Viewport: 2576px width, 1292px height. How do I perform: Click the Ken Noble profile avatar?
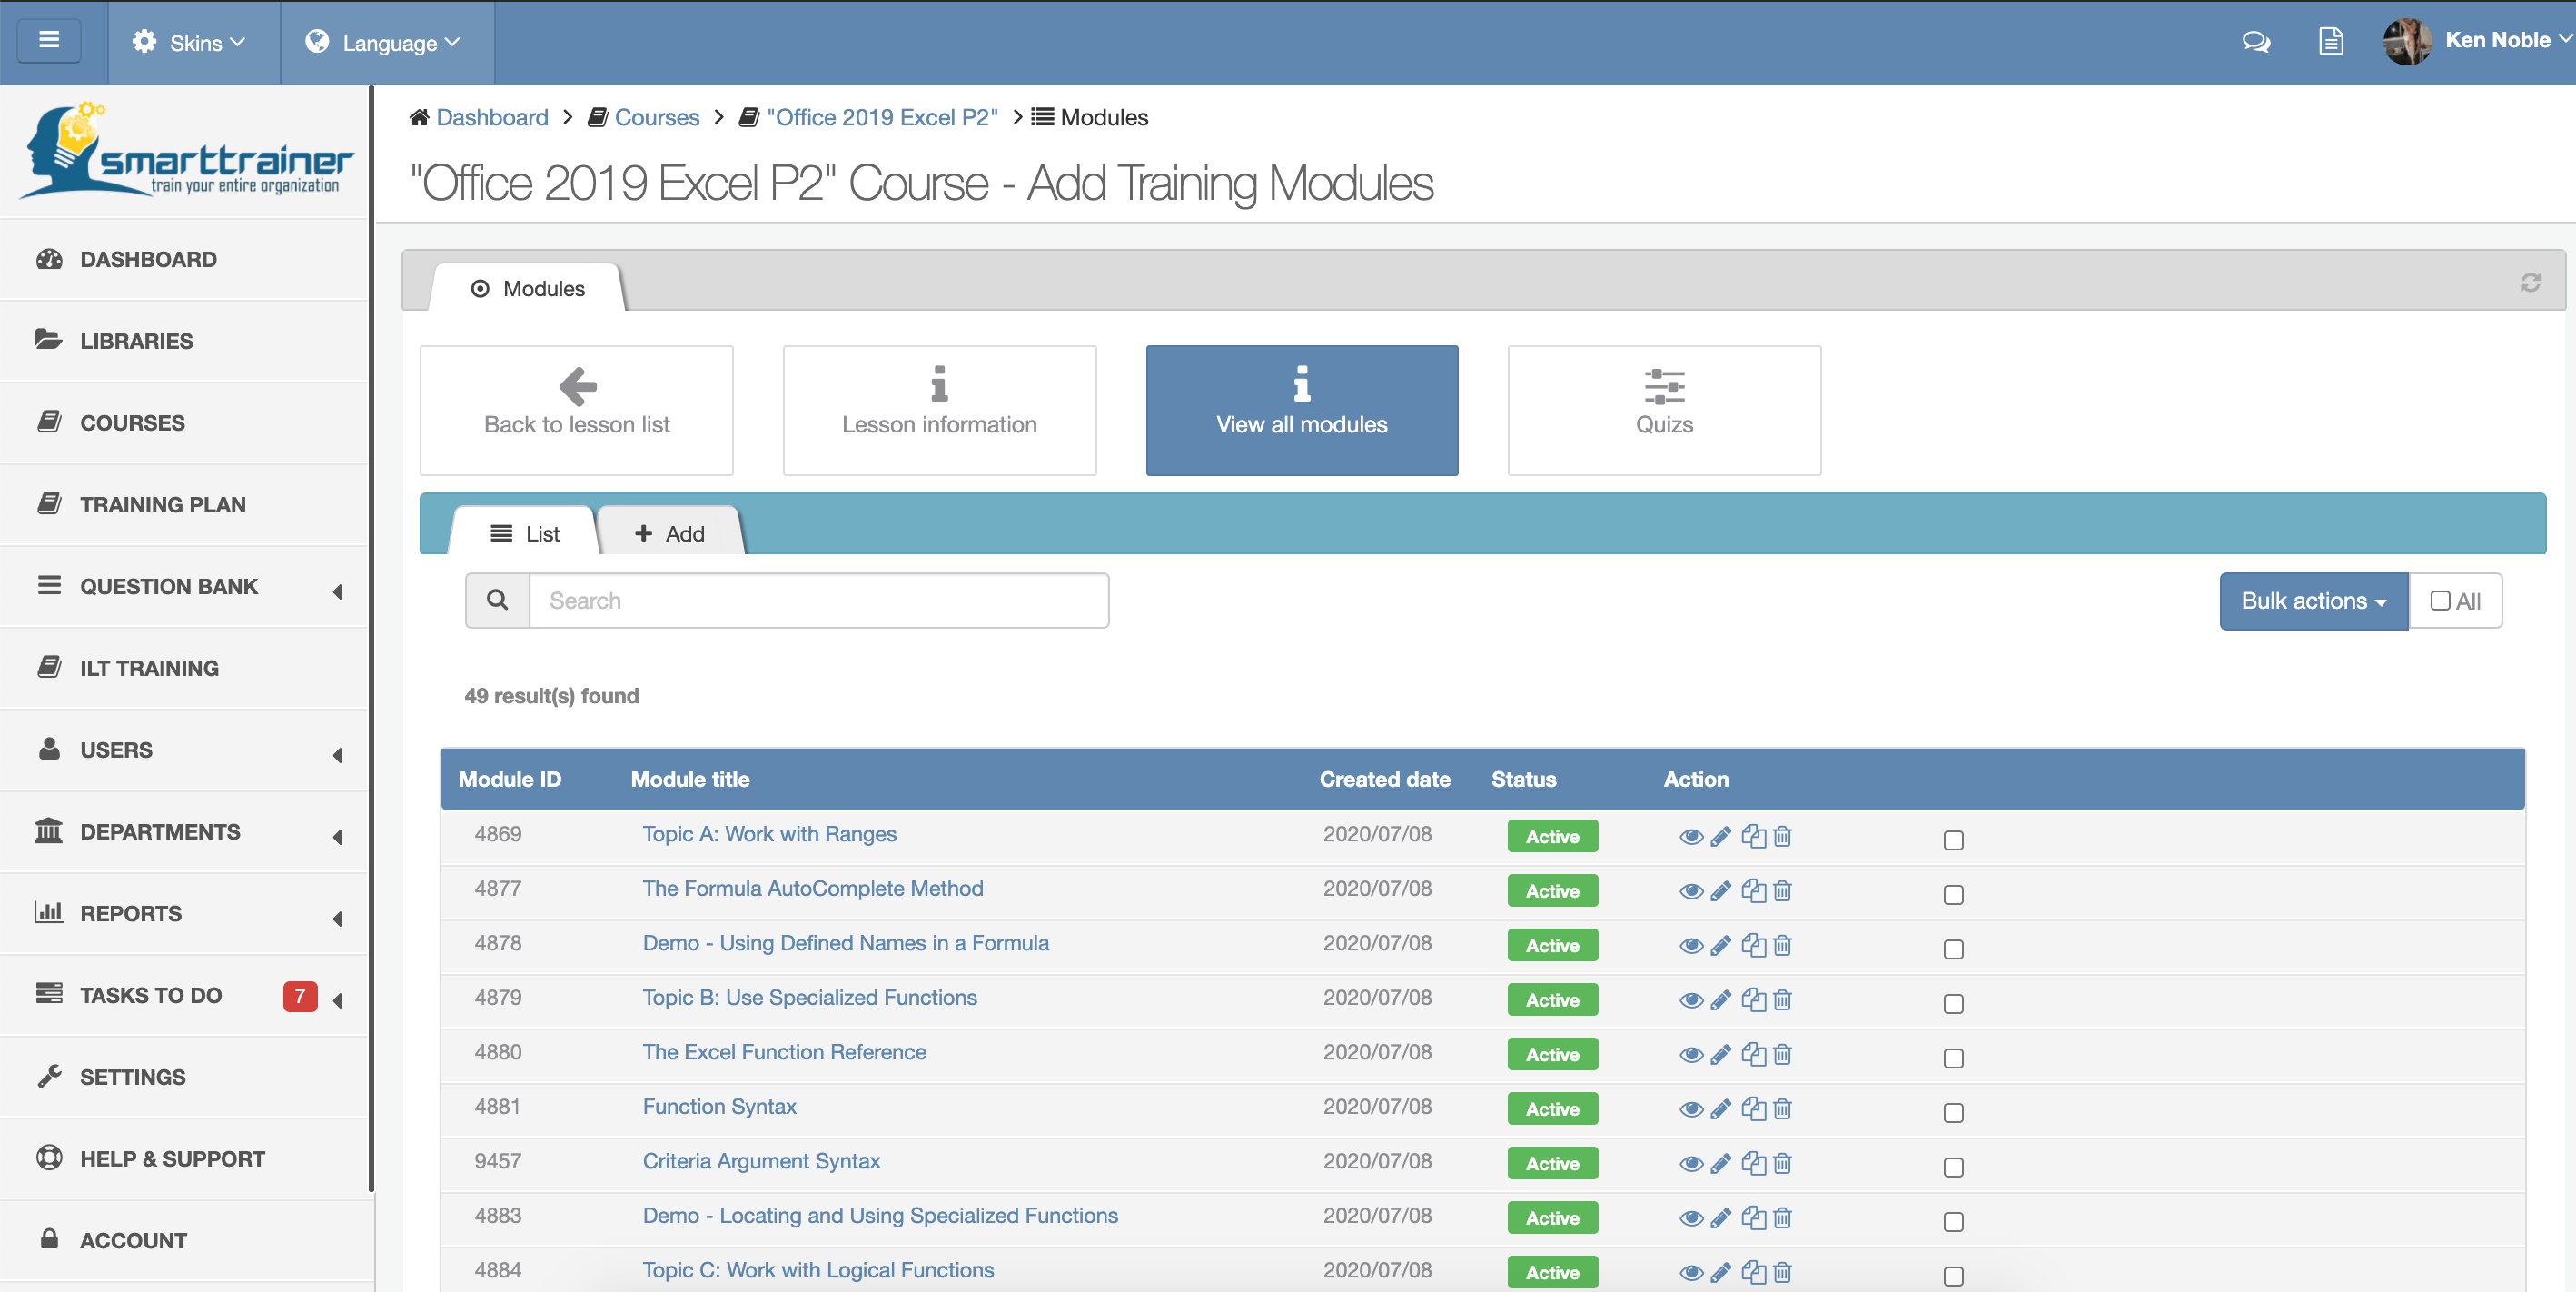[x=2406, y=42]
